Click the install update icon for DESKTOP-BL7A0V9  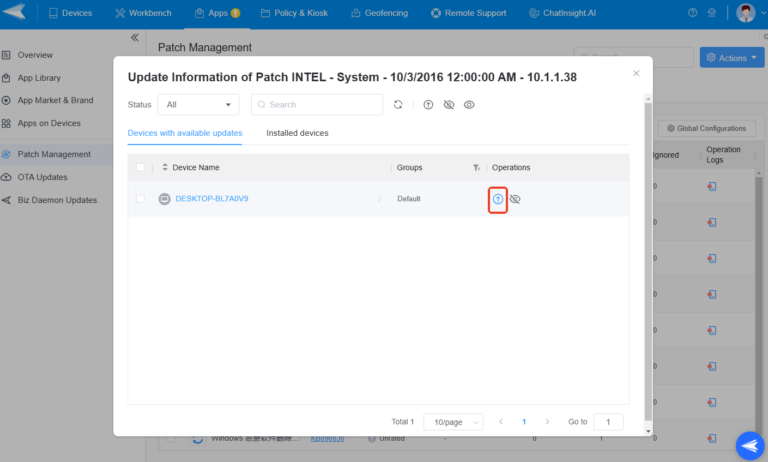coord(498,199)
